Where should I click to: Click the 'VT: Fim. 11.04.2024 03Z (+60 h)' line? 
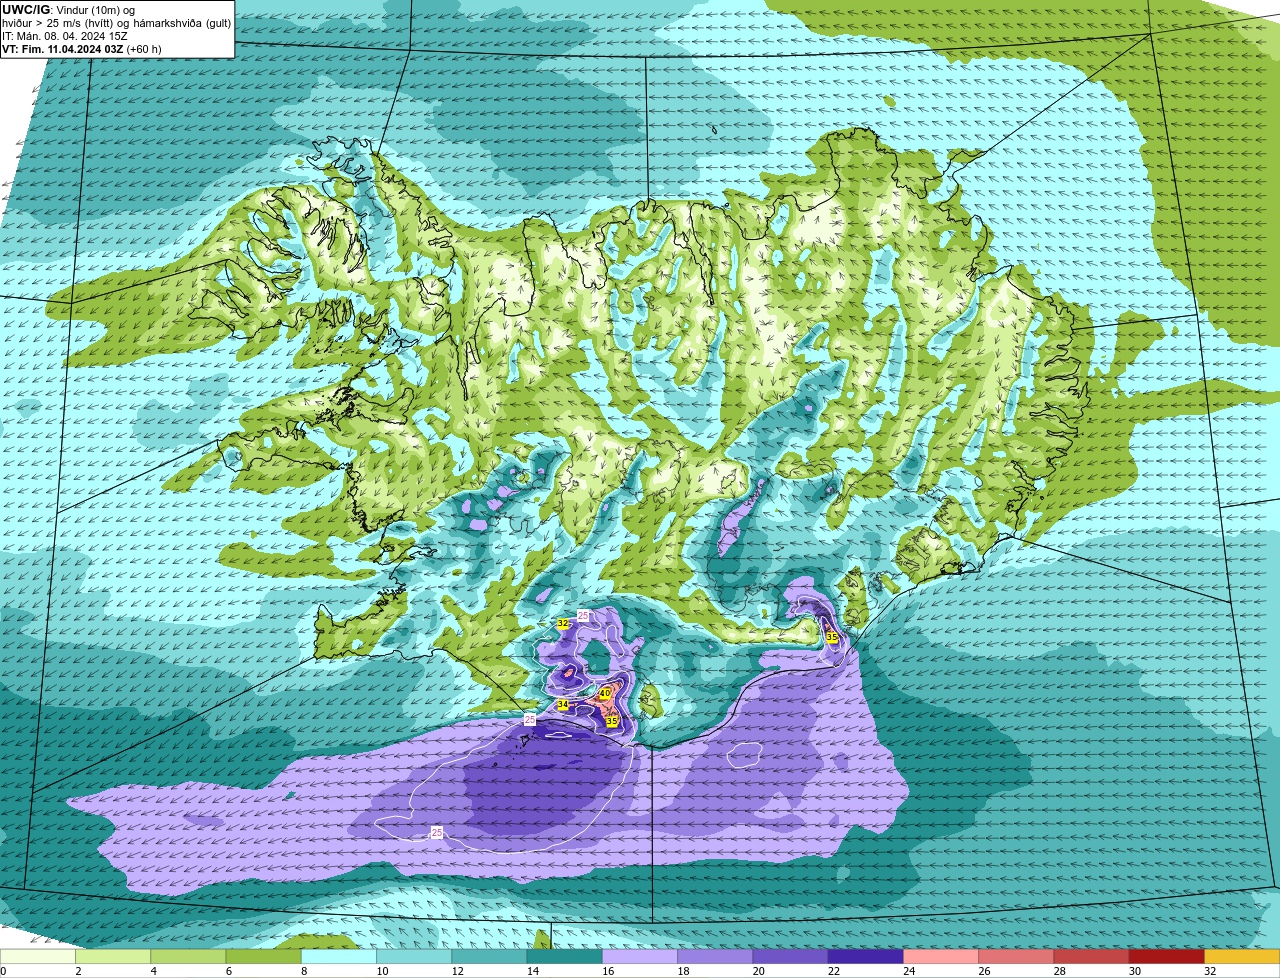82,48
